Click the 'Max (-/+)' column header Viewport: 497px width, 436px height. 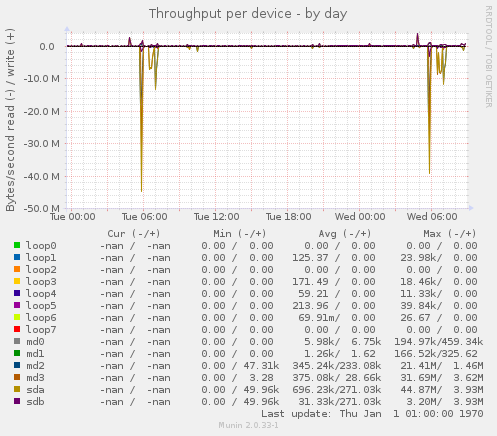450,234
